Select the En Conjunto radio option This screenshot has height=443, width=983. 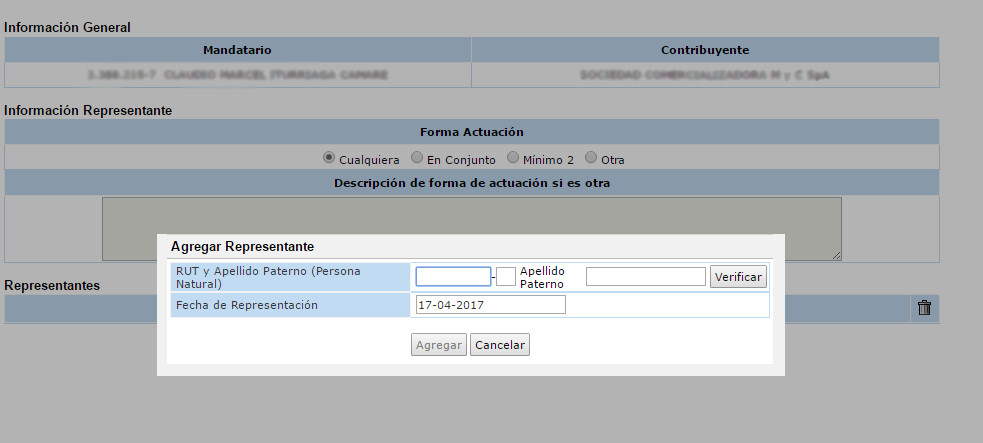416,158
